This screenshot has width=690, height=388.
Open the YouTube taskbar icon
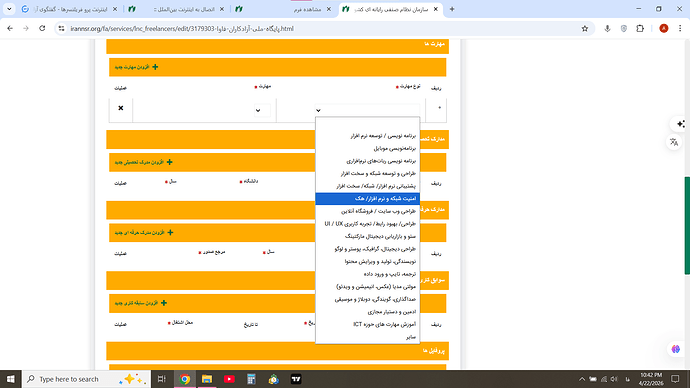tap(229, 379)
